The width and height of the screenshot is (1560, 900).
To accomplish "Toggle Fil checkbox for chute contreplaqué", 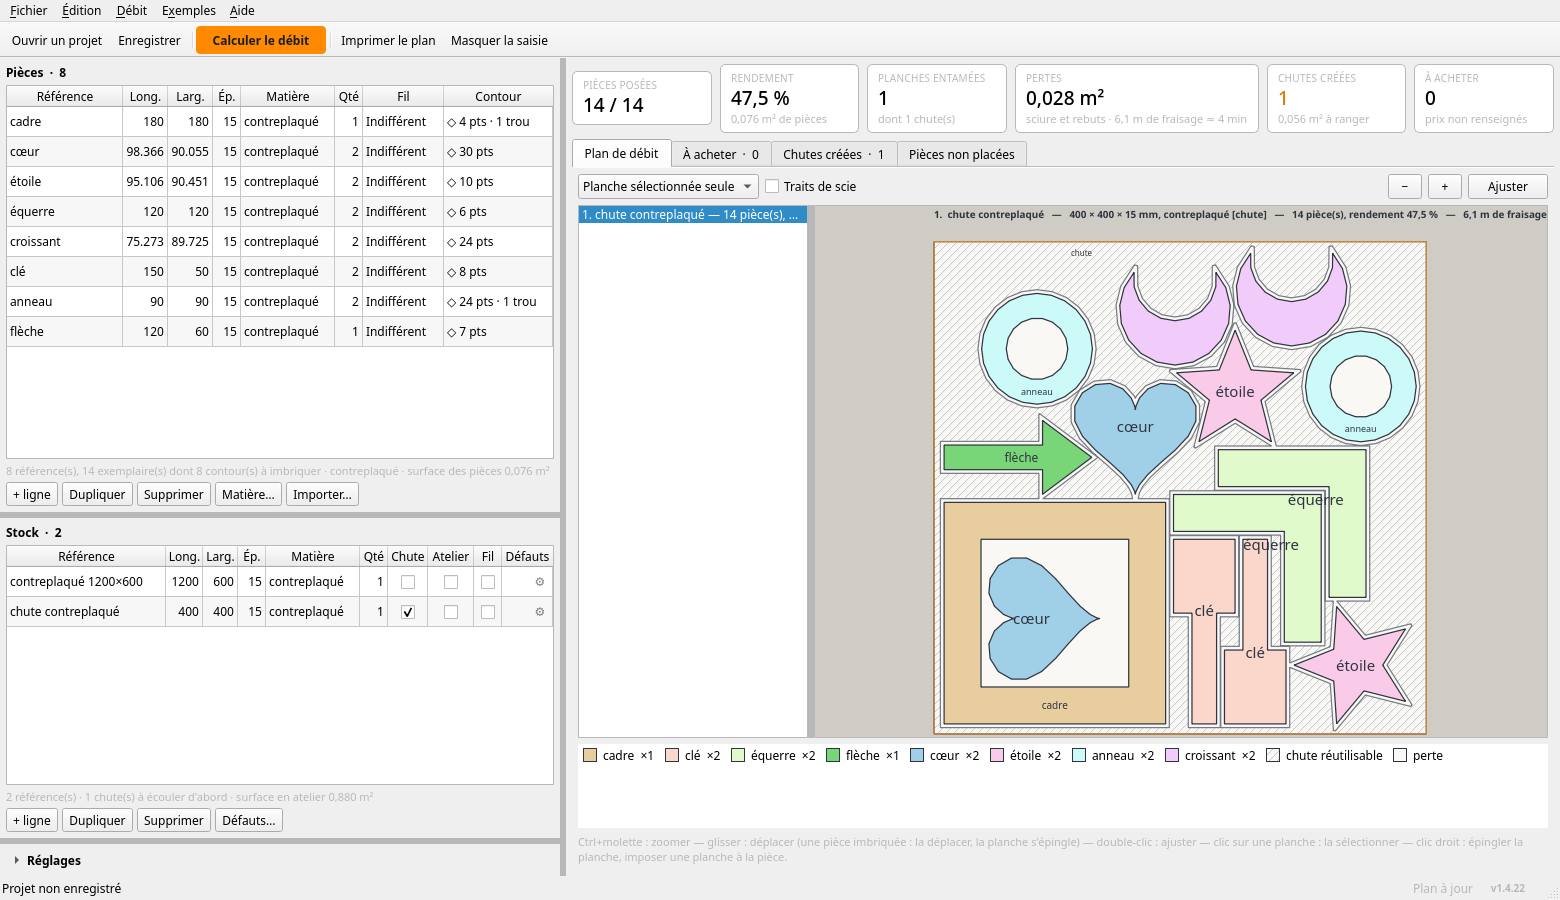I will pyautogui.click(x=488, y=612).
